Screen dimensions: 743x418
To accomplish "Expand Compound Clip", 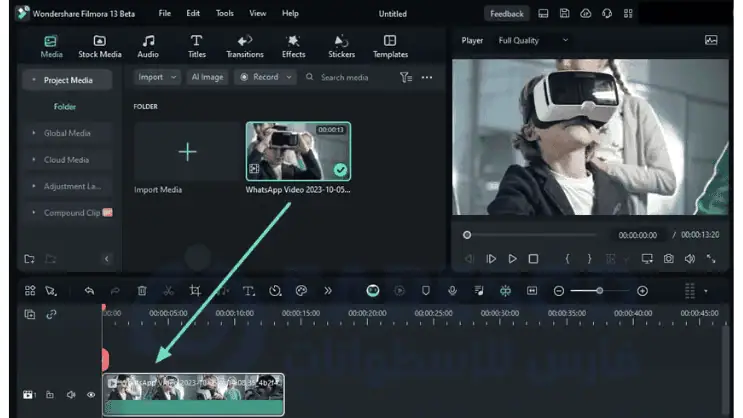I will click(34, 213).
